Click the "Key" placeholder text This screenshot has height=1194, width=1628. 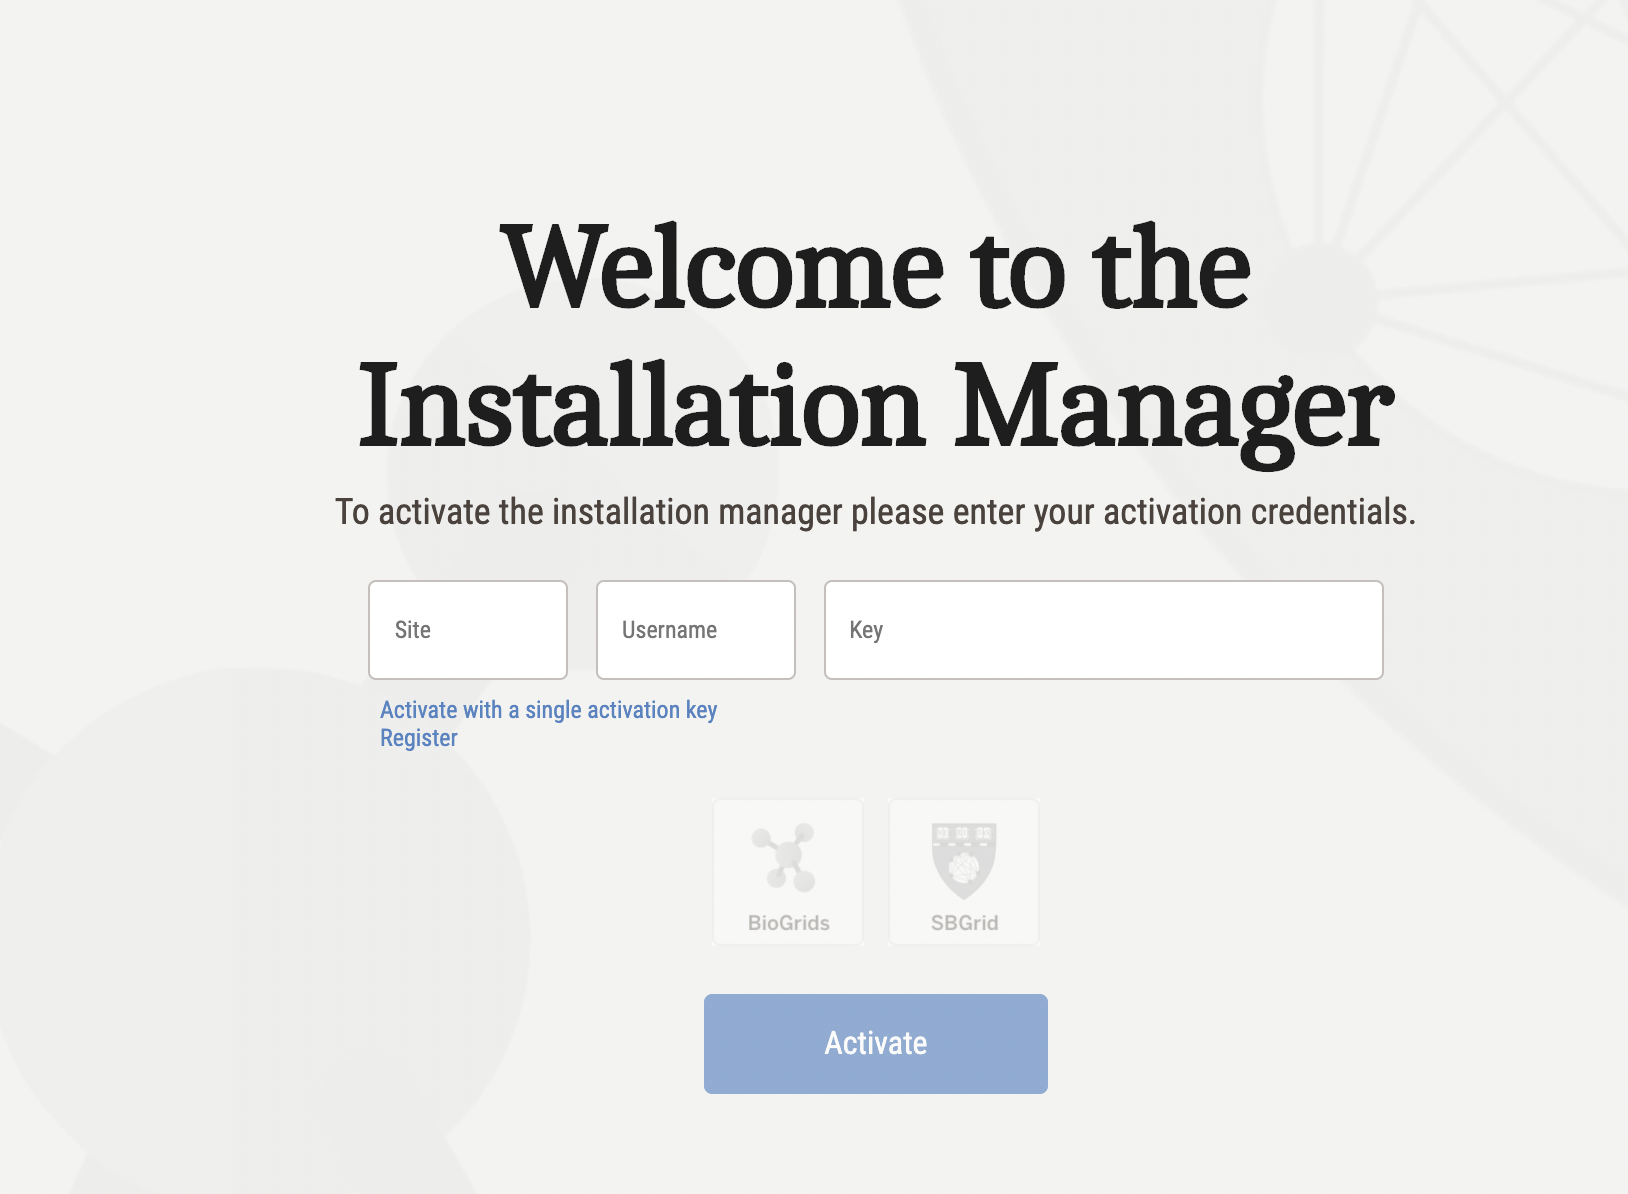click(x=866, y=630)
